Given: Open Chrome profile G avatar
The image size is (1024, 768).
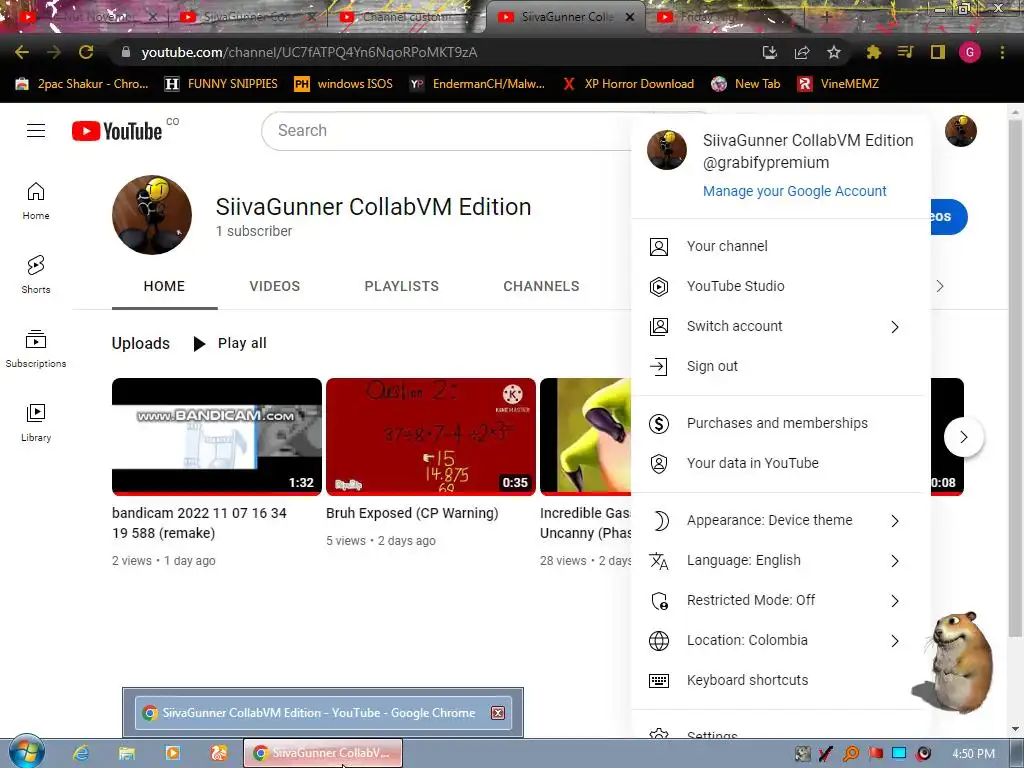Looking at the screenshot, I should click(970, 52).
